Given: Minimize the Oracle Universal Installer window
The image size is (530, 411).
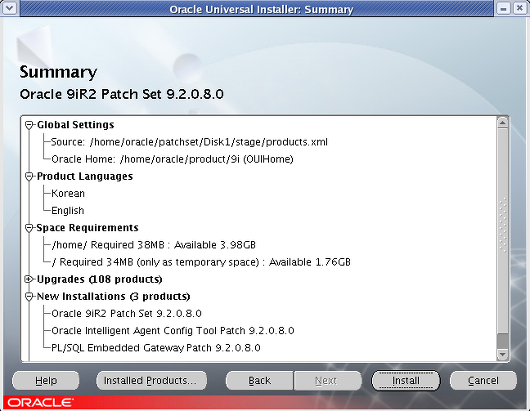Looking at the screenshot, I should (x=503, y=8).
